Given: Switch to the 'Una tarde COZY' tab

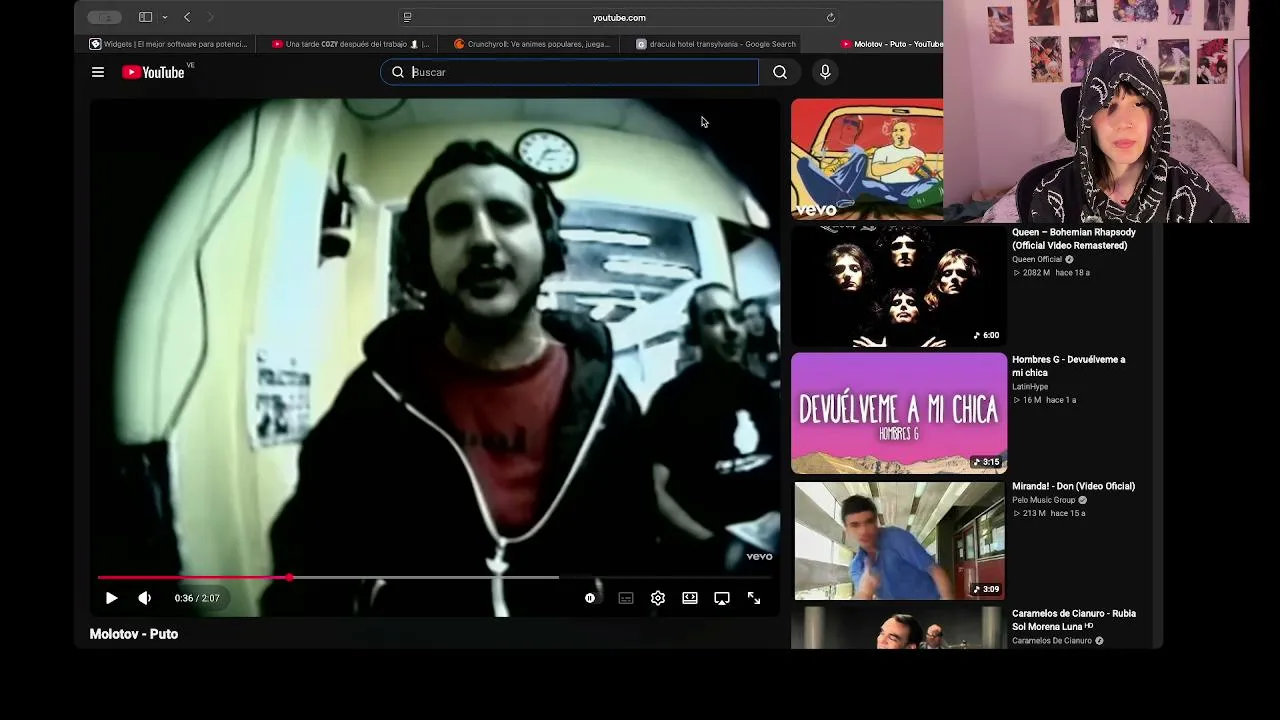Looking at the screenshot, I should pyautogui.click(x=351, y=44).
